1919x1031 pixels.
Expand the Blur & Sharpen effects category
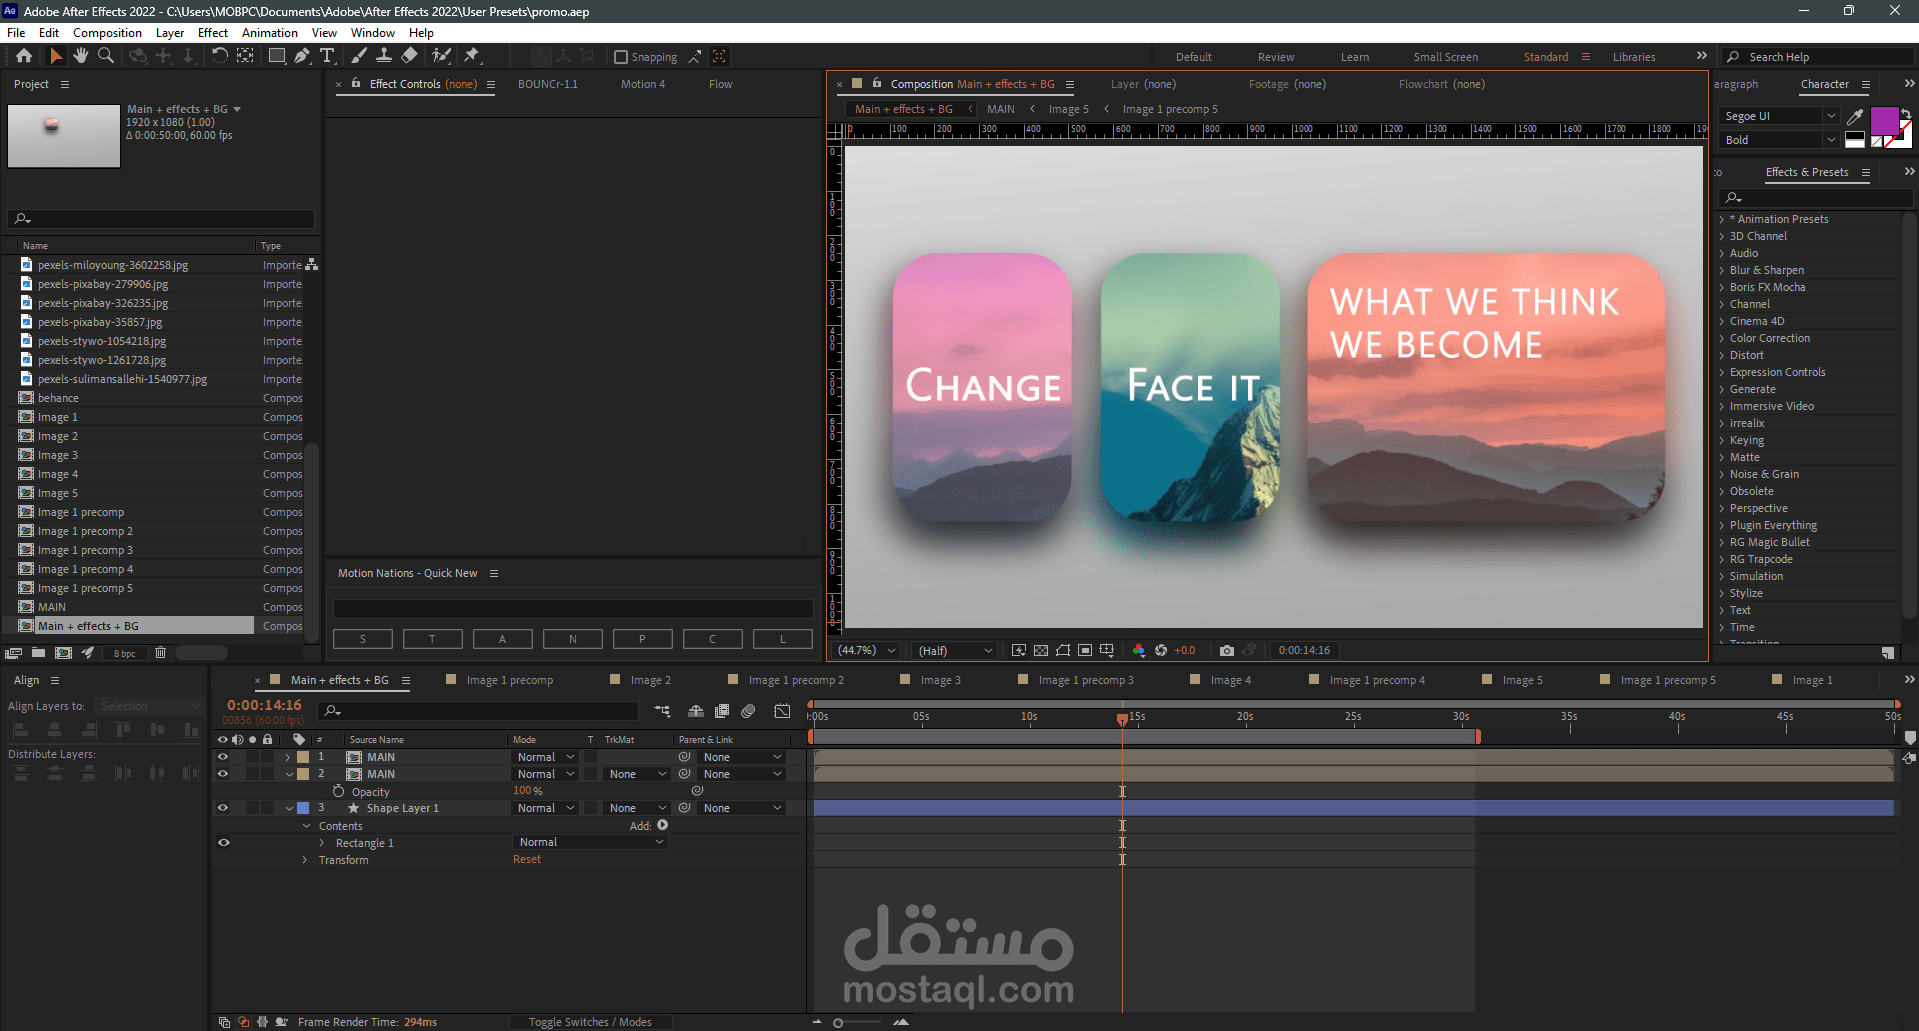(x=1722, y=270)
